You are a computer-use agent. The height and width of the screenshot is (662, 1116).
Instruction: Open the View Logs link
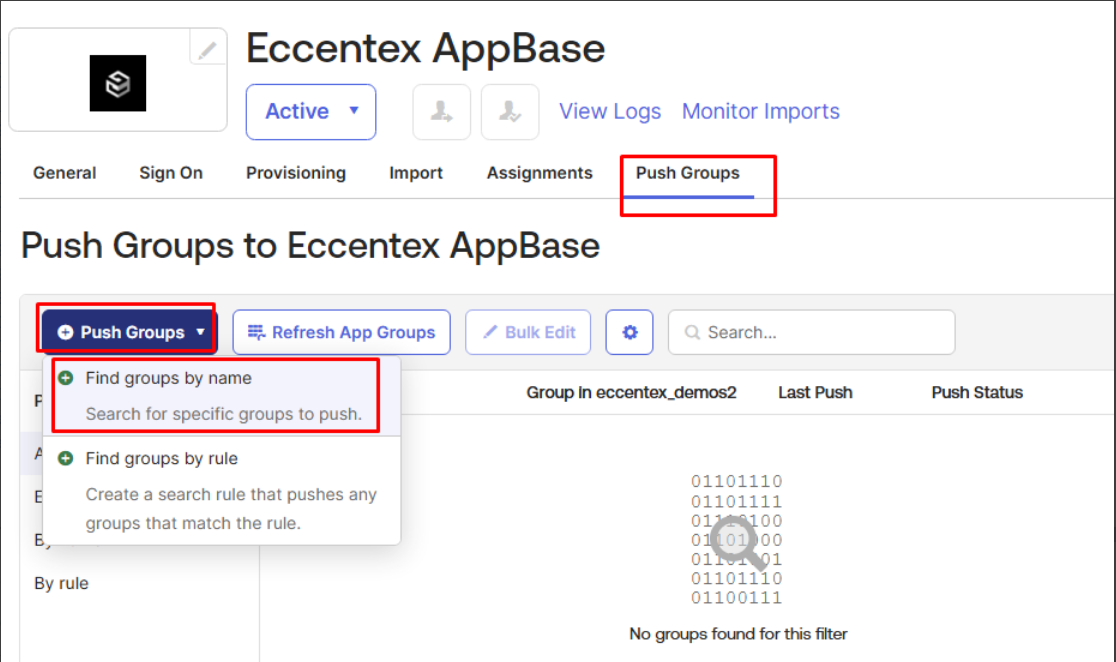pos(610,111)
